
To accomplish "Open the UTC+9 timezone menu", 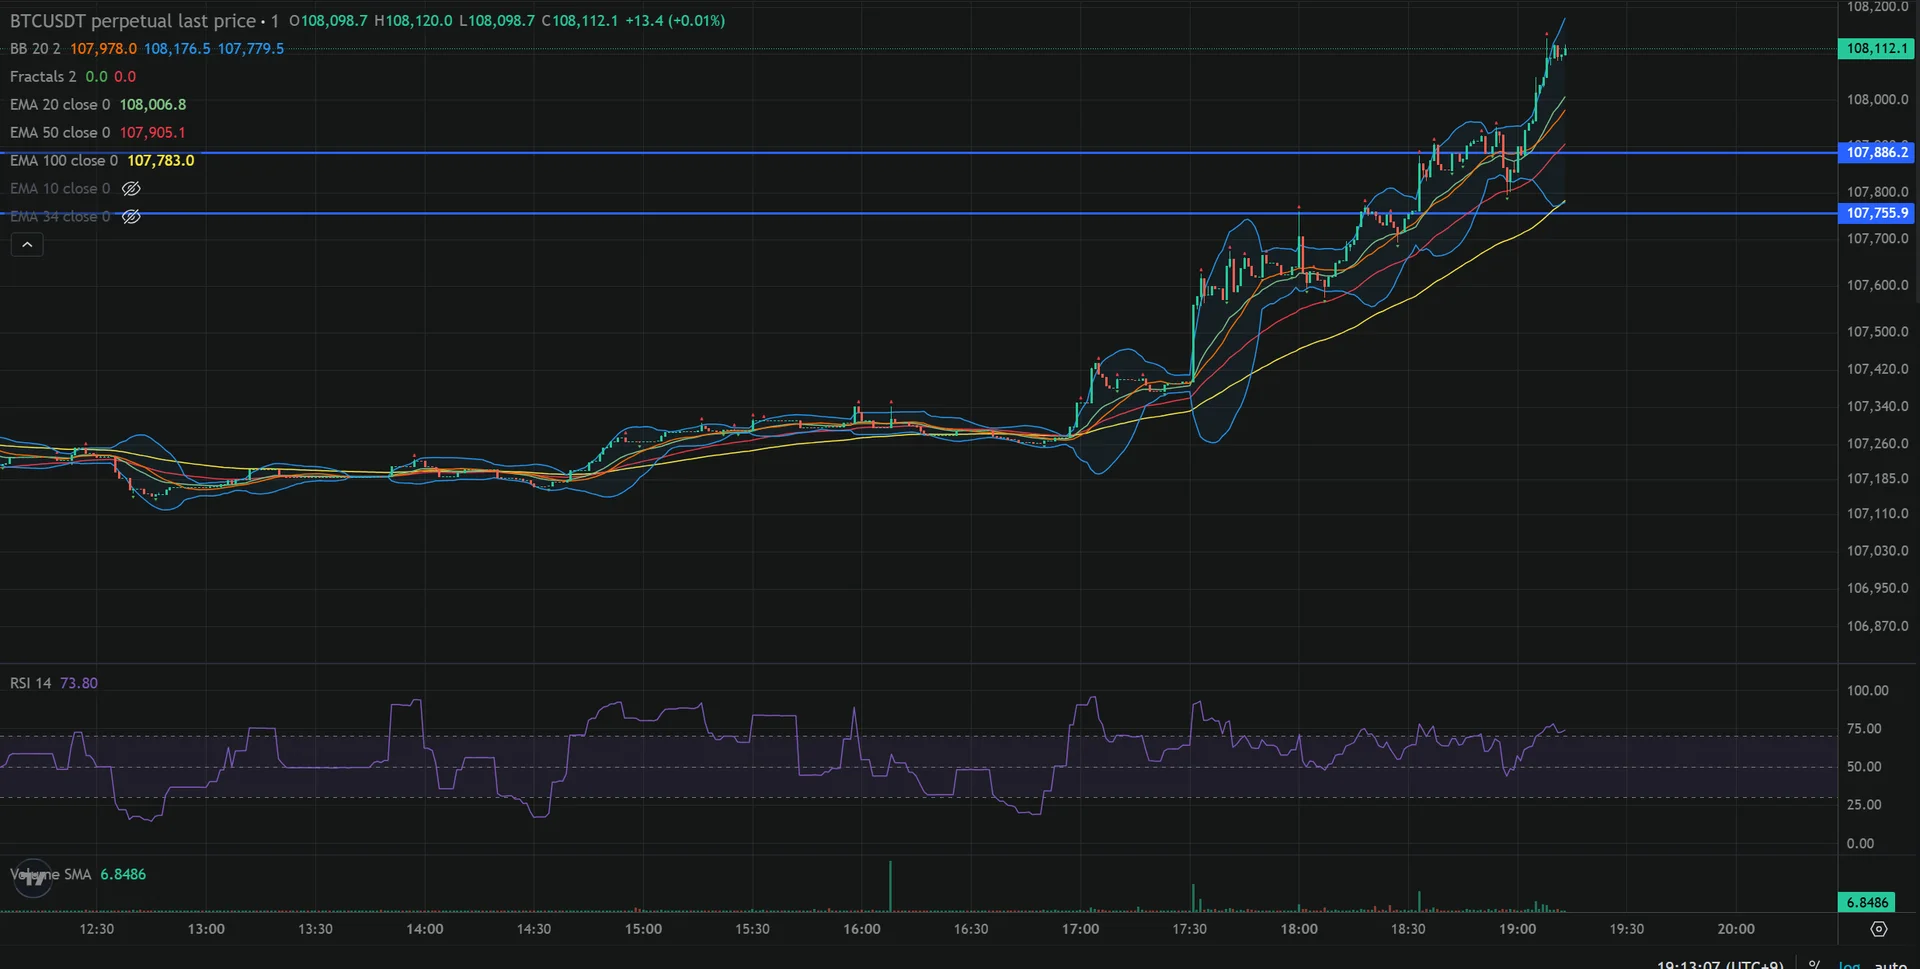I will [1719, 964].
